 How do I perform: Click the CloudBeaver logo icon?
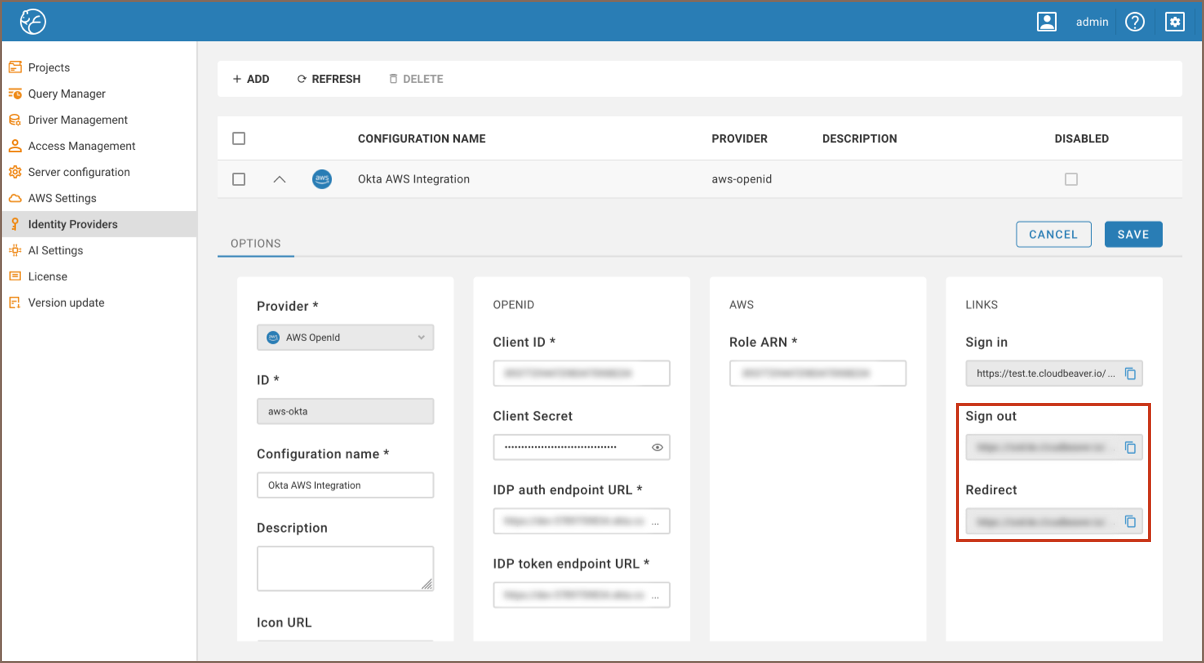click(33, 21)
